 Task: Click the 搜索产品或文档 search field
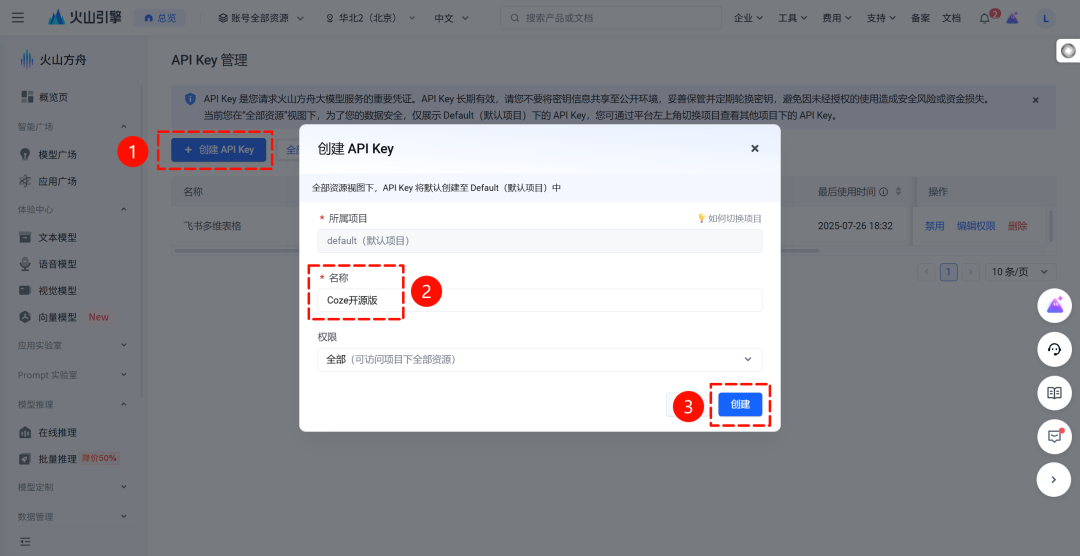(611, 18)
